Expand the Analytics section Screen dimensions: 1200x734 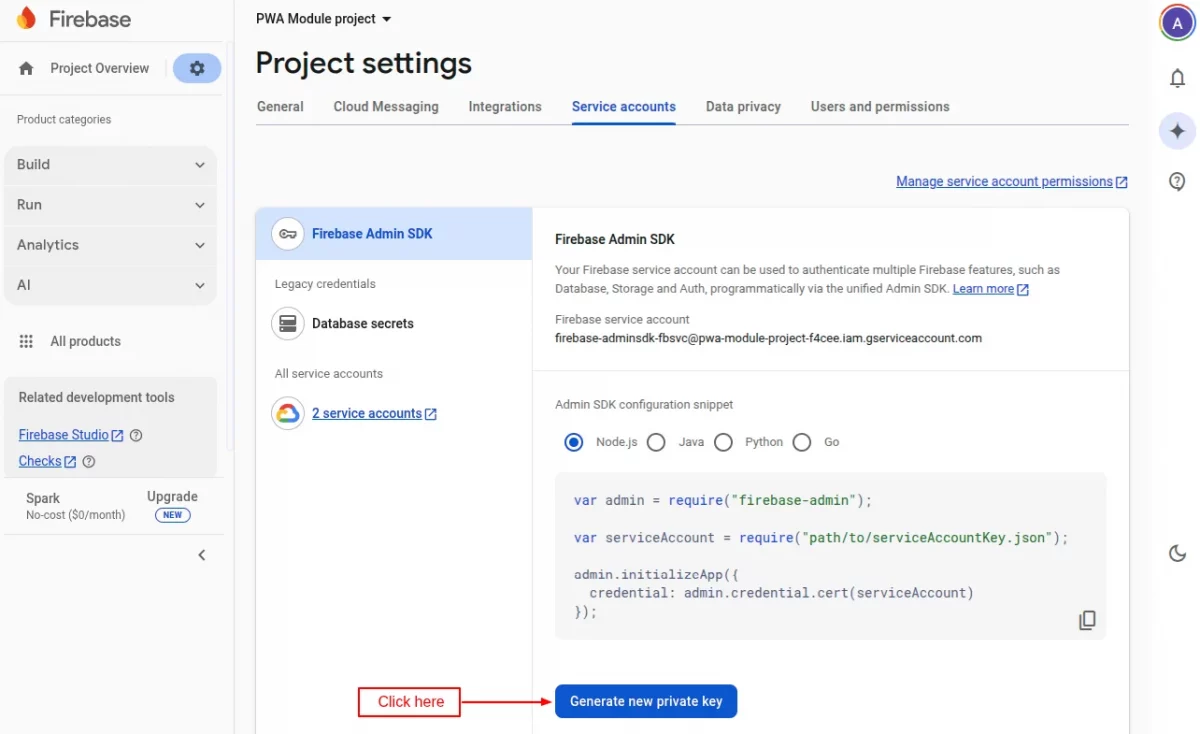pos(110,244)
